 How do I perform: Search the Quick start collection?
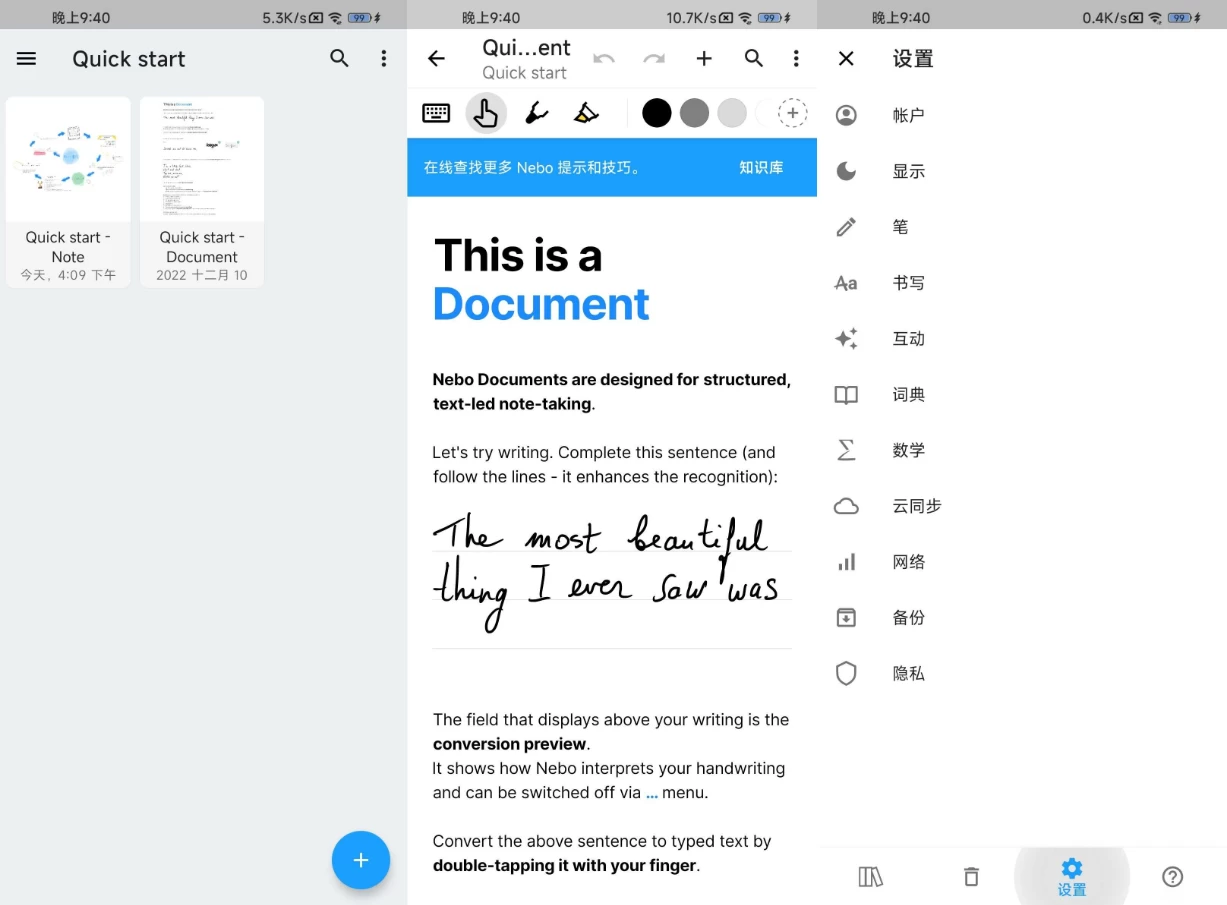pos(339,58)
